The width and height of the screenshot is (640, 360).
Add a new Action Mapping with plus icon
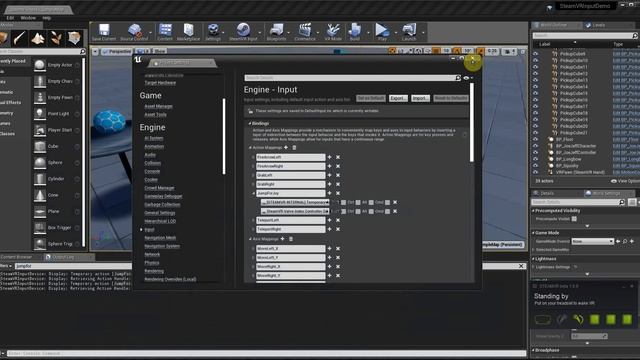click(286, 147)
